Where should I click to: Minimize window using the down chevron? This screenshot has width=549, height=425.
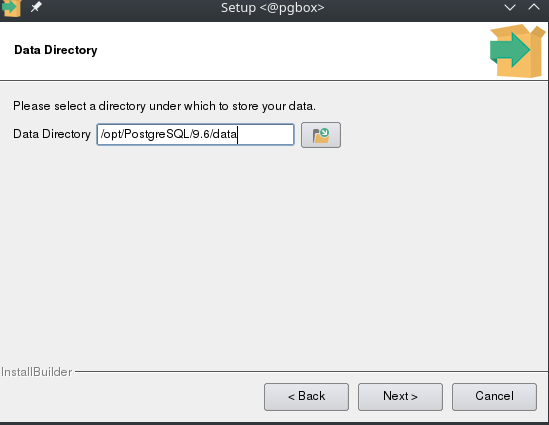[509, 7]
